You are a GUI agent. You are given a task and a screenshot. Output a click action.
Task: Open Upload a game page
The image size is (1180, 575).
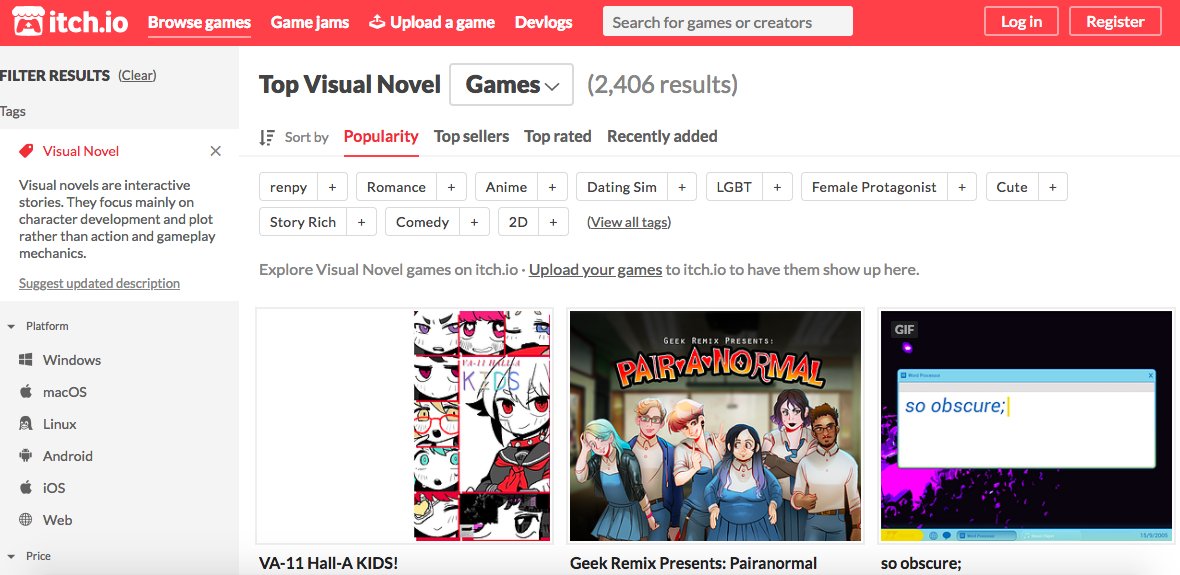(431, 22)
